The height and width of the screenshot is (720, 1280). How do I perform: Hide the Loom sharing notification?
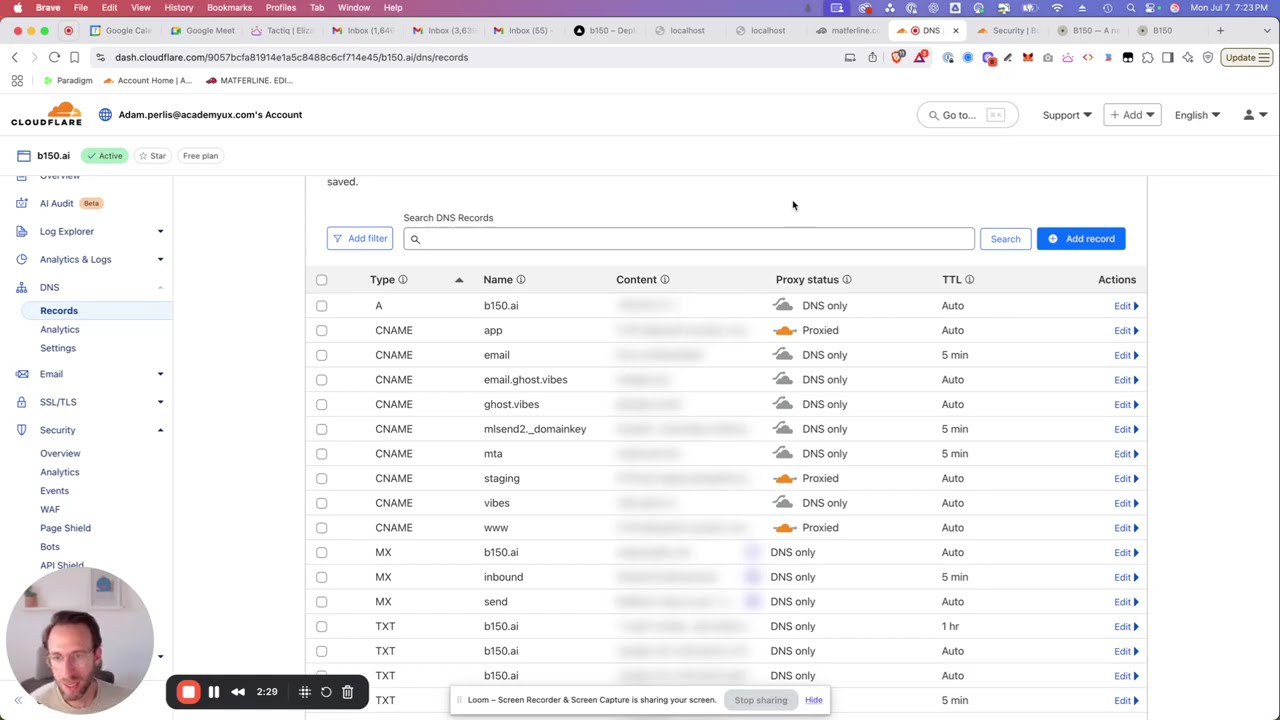coord(814,700)
